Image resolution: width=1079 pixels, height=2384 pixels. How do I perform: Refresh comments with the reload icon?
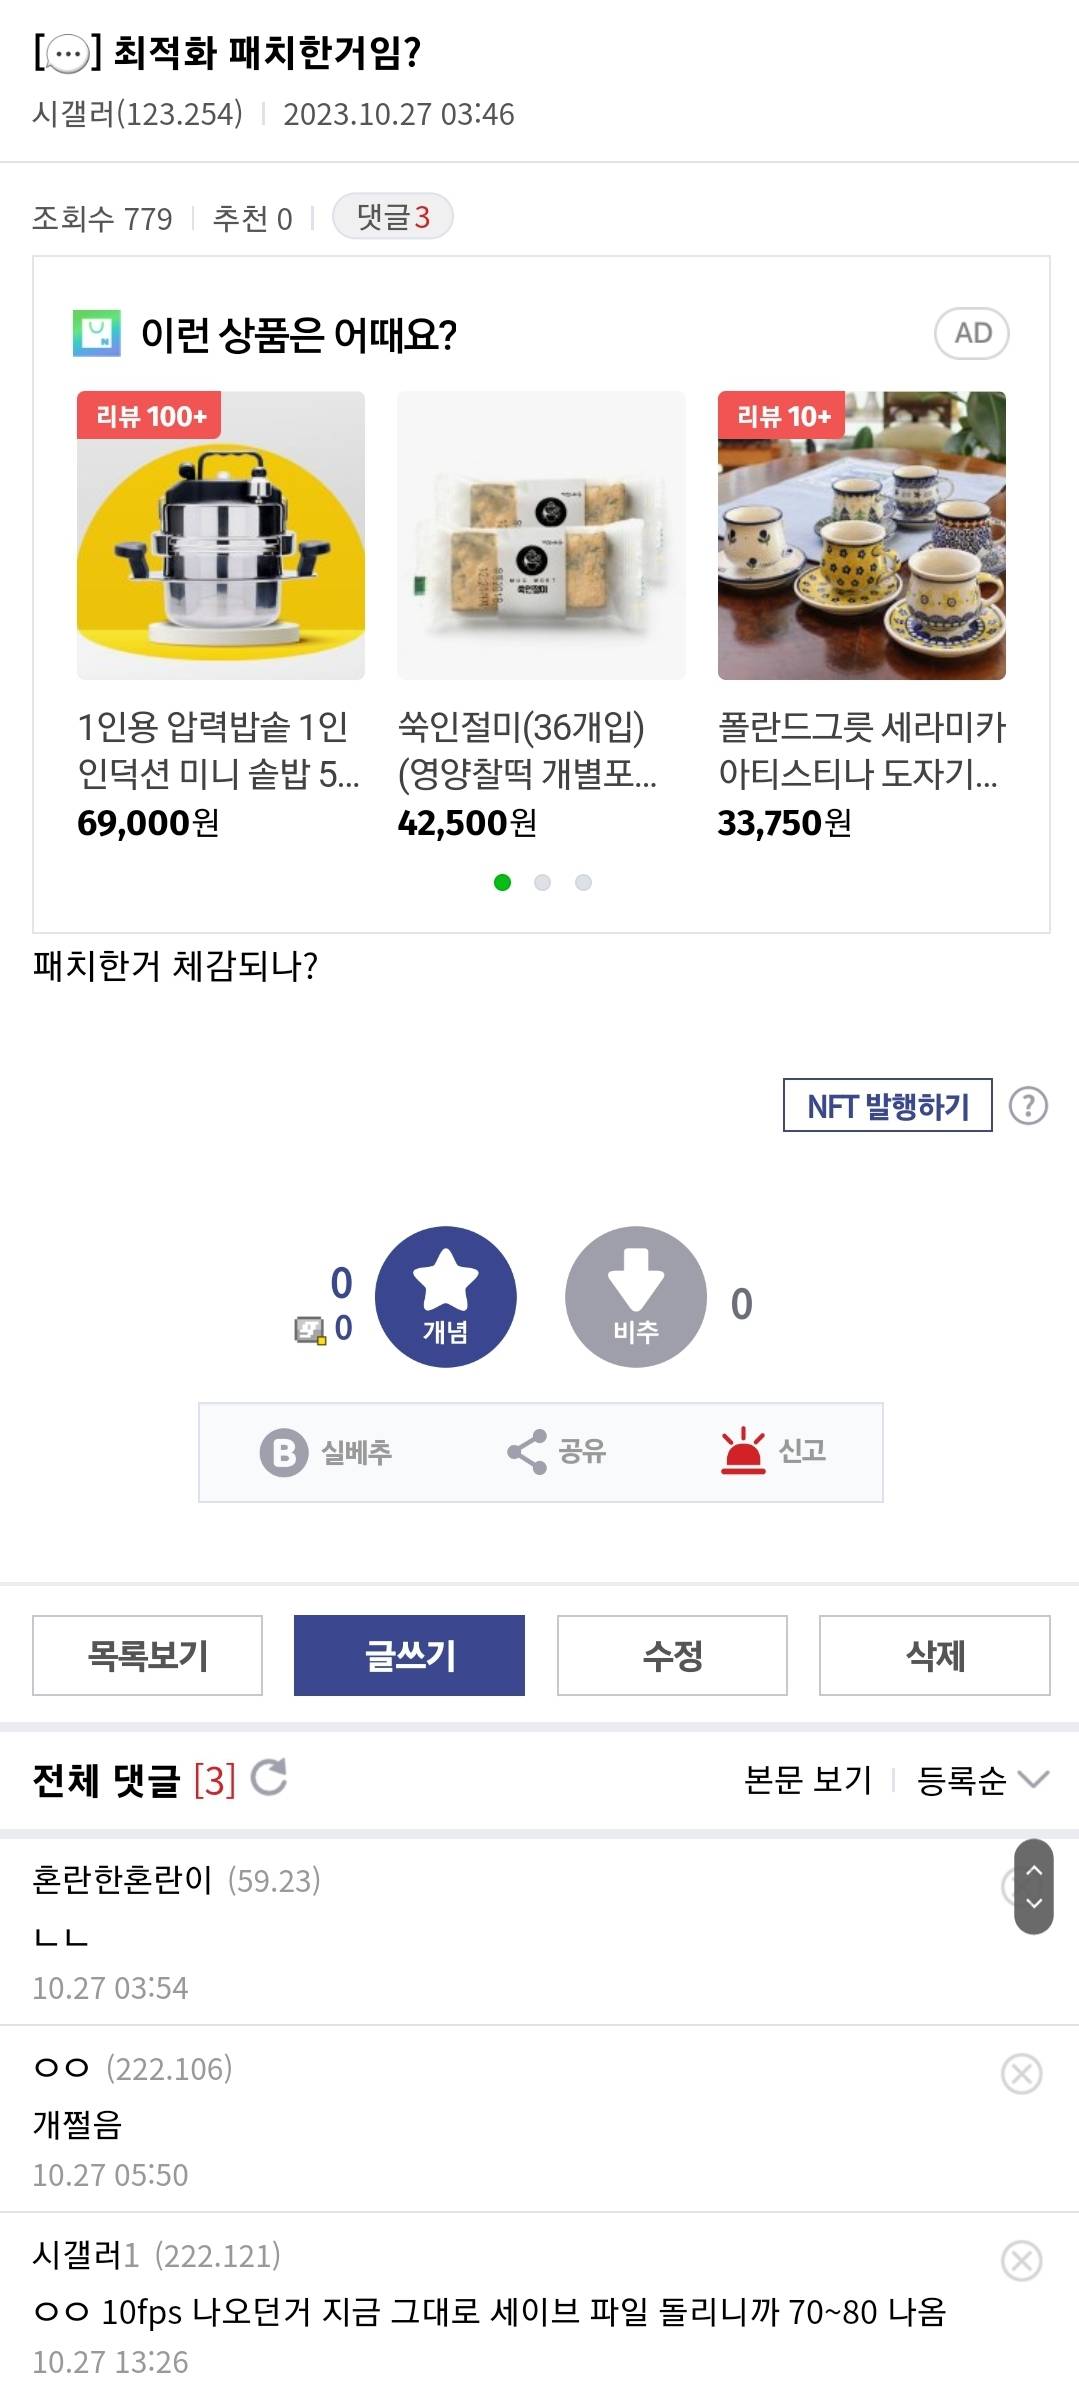269,1778
